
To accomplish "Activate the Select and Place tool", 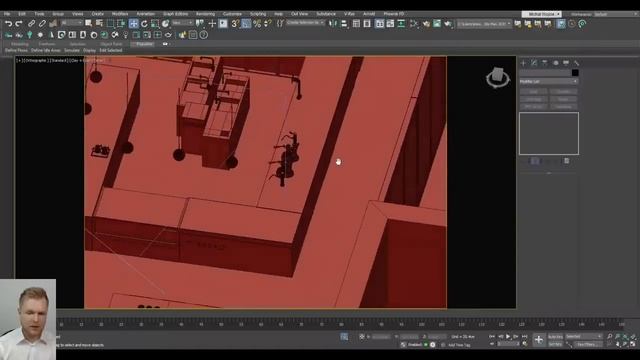I will click(x=165, y=24).
